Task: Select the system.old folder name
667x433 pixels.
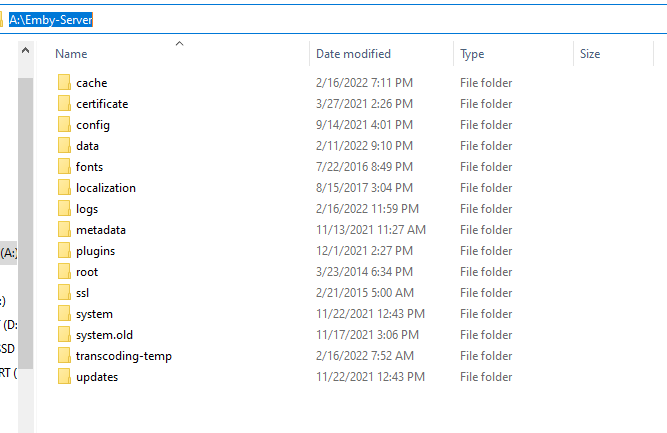Action: (104, 335)
